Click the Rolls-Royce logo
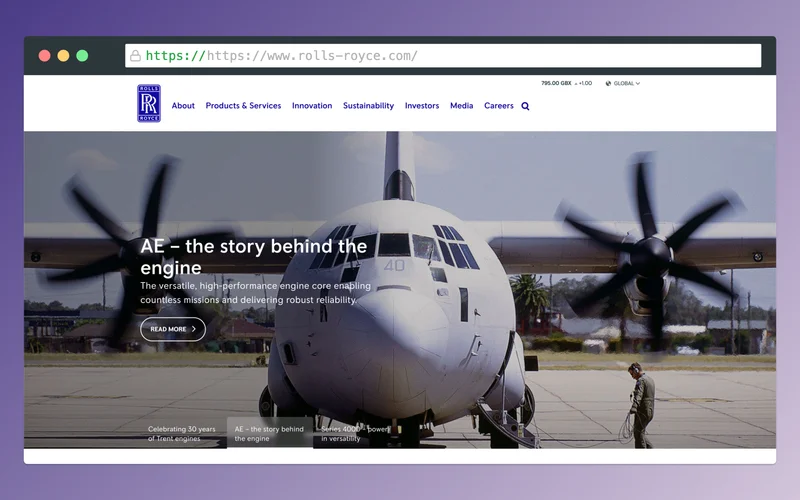Image resolution: width=800 pixels, height=500 pixels. coord(149,104)
